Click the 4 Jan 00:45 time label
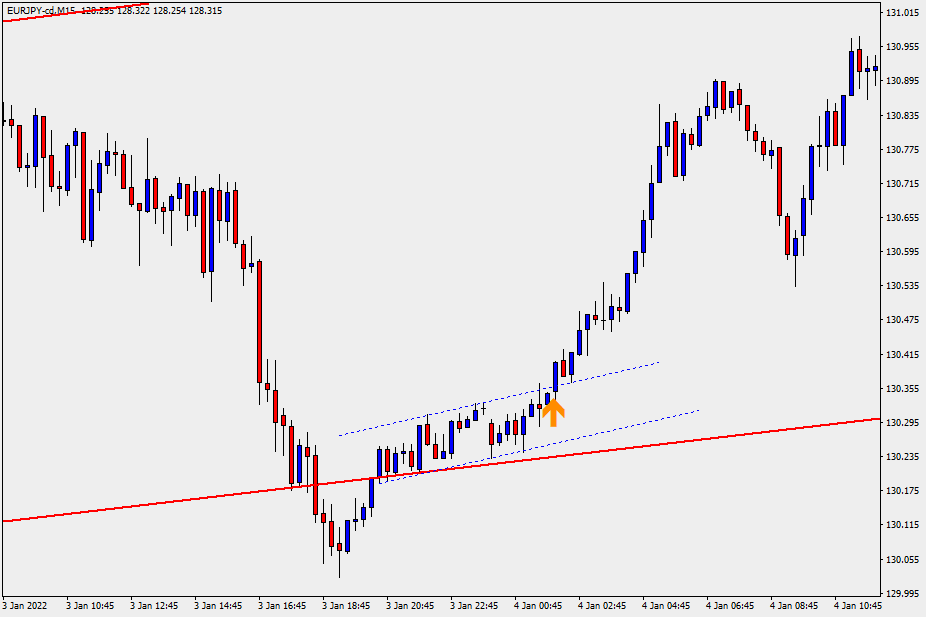The image size is (926, 617). tap(539, 606)
